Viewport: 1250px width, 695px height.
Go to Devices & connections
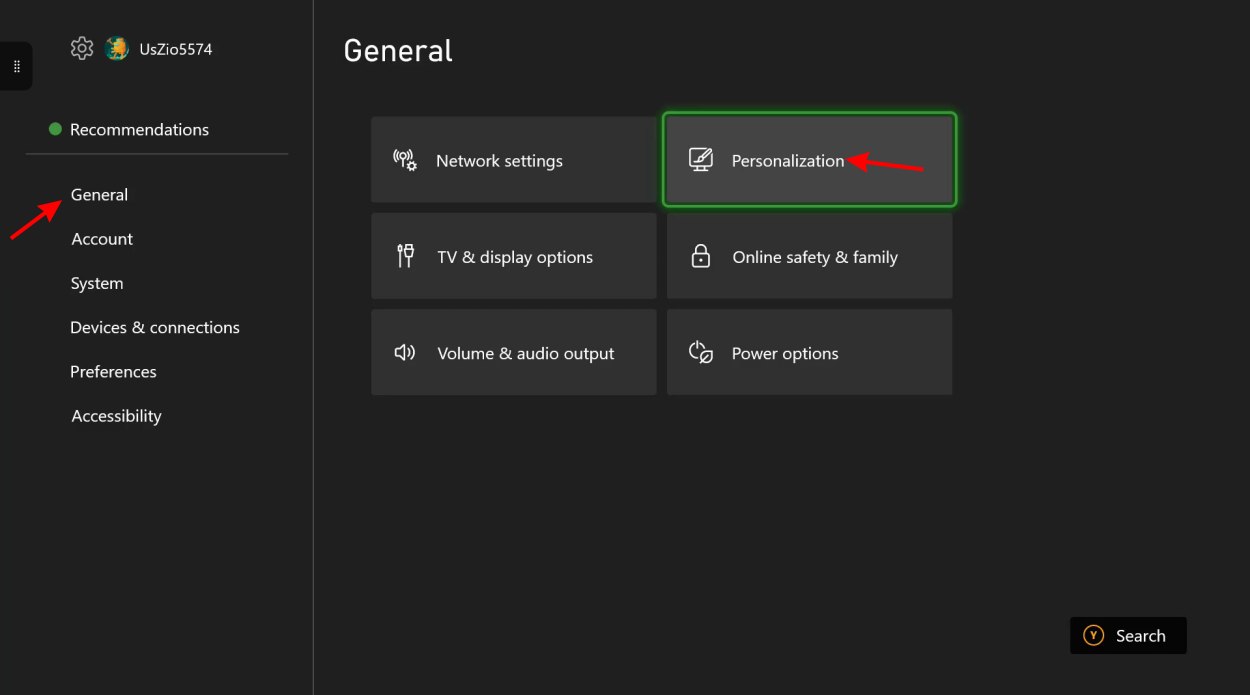coord(155,327)
